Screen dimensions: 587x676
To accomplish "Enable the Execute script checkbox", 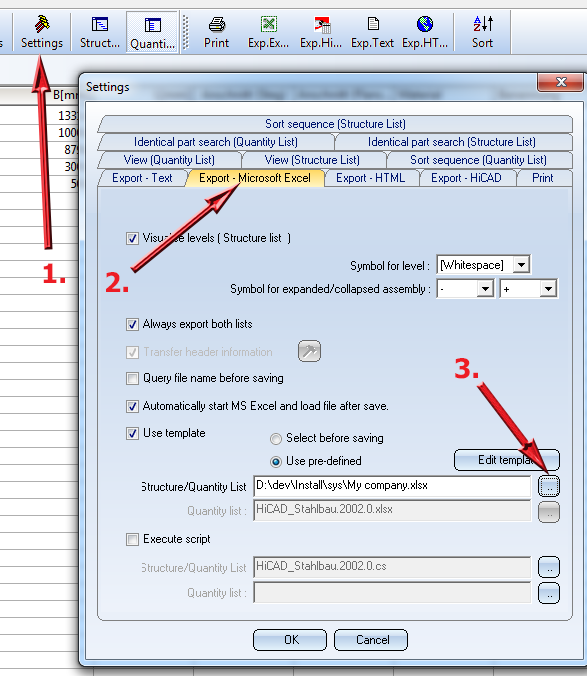I will click(x=132, y=539).
